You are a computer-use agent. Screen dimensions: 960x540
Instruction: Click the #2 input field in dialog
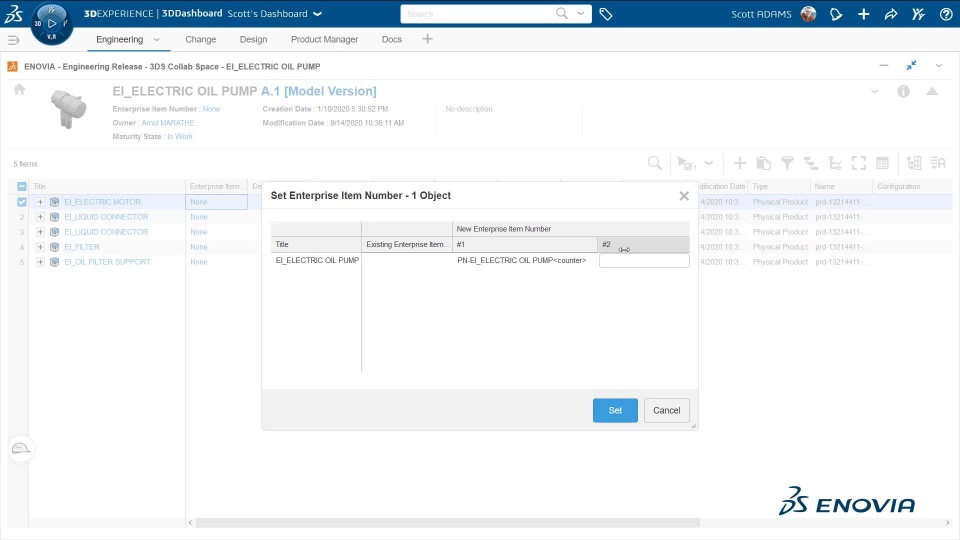coord(644,260)
